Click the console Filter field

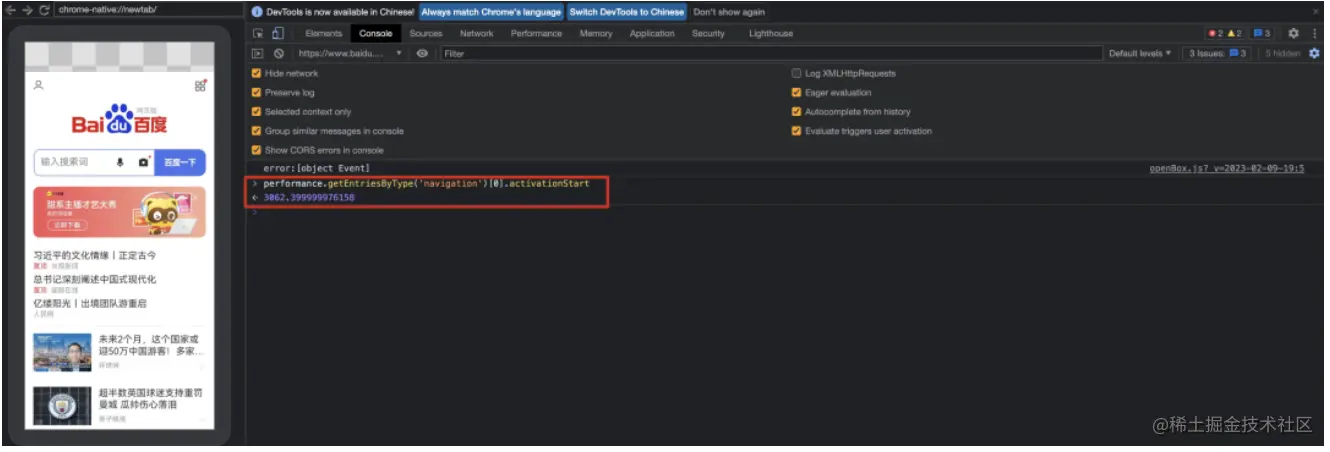coord(770,53)
